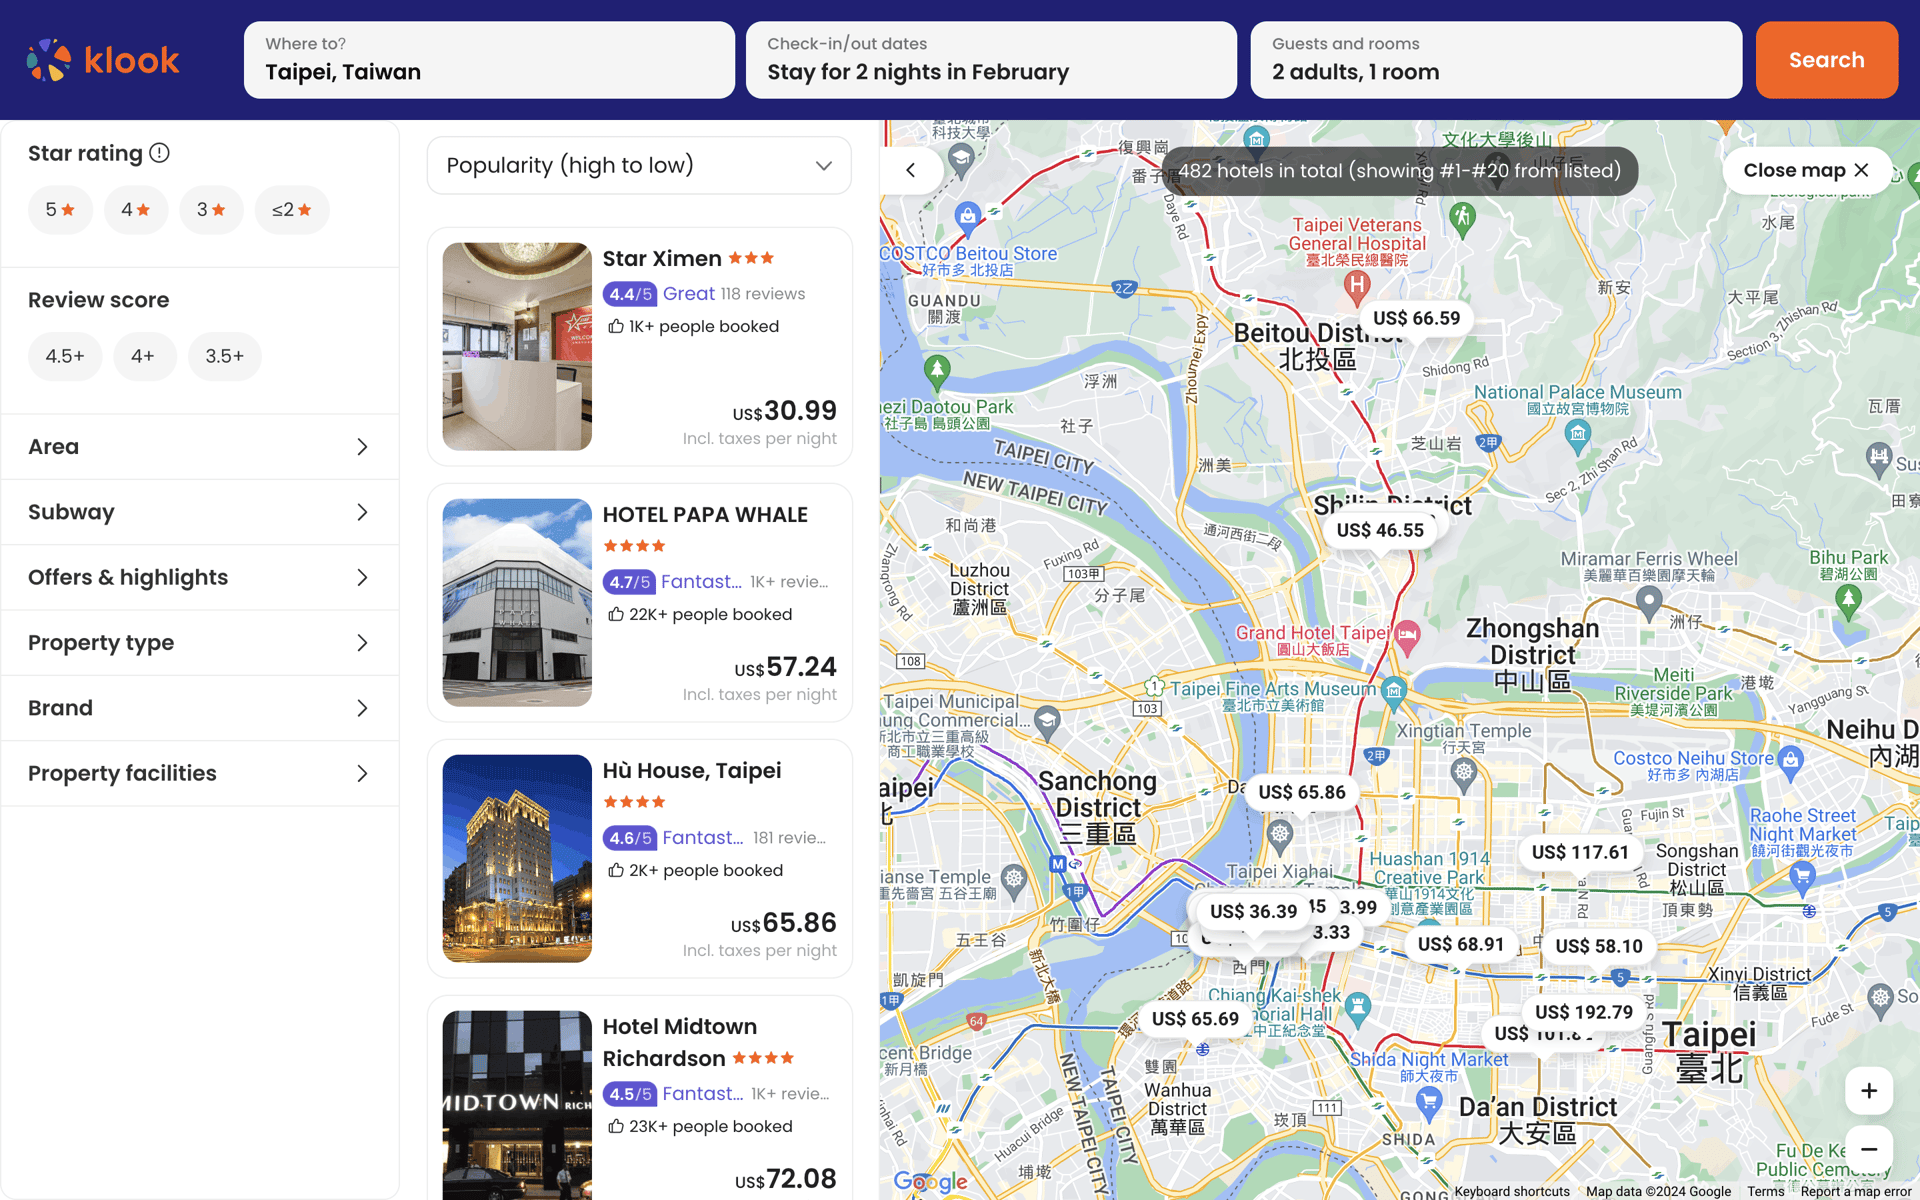1920x1200 pixels.
Task: Click Terms link on map
Action: click(1766, 1191)
